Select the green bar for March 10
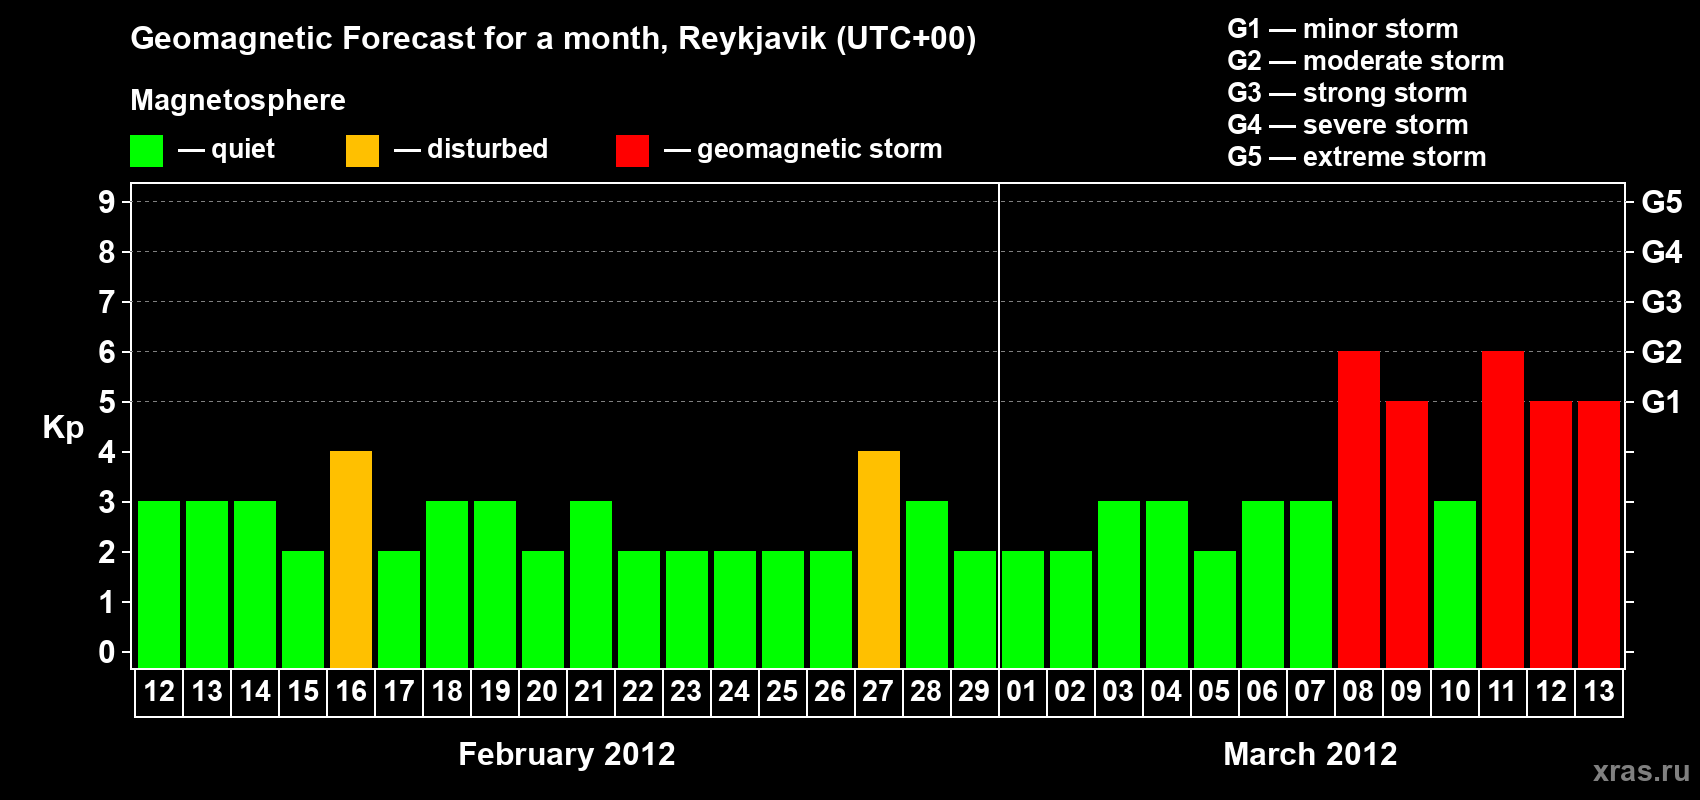The height and width of the screenshot is (800, 1700). click(x=1455, y=584)
